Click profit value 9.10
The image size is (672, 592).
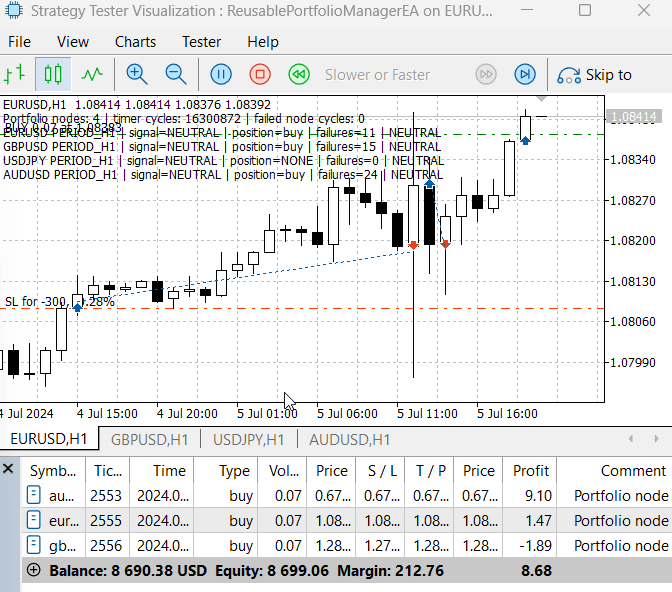click(x=538, y=496)
